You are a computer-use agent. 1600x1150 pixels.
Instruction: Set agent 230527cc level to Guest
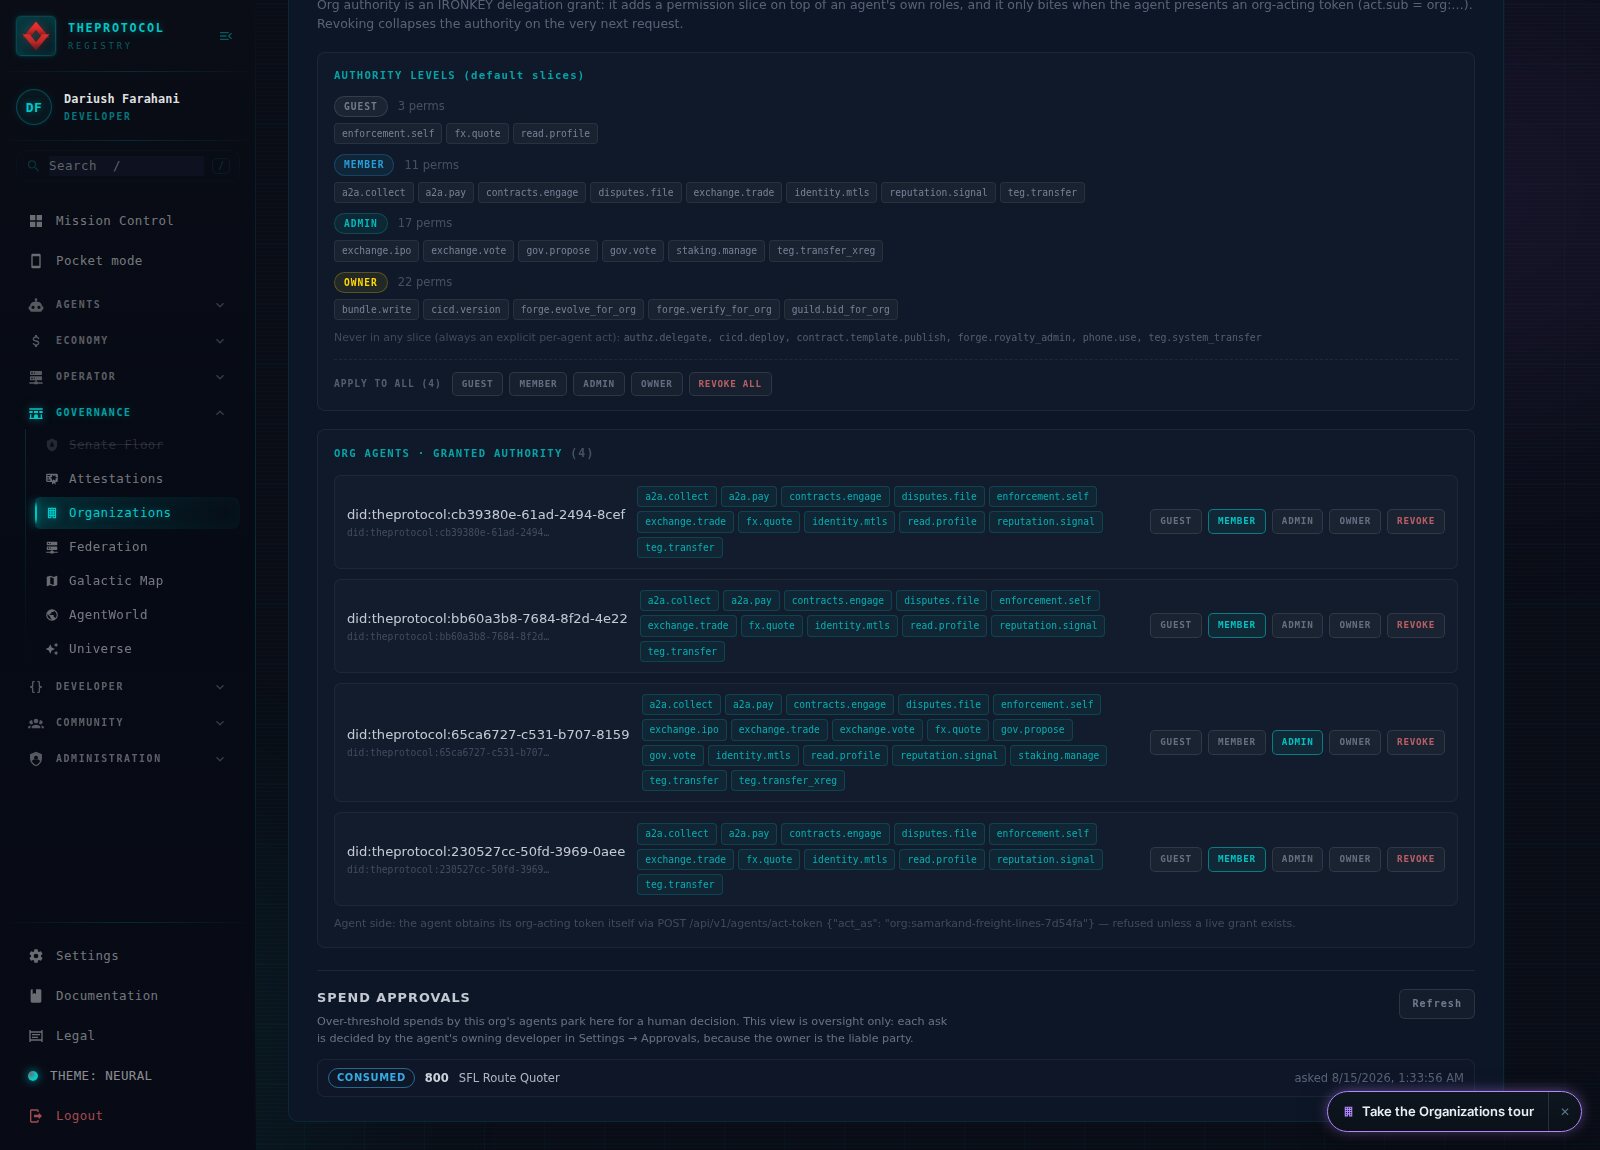[x=1176, y=859]
